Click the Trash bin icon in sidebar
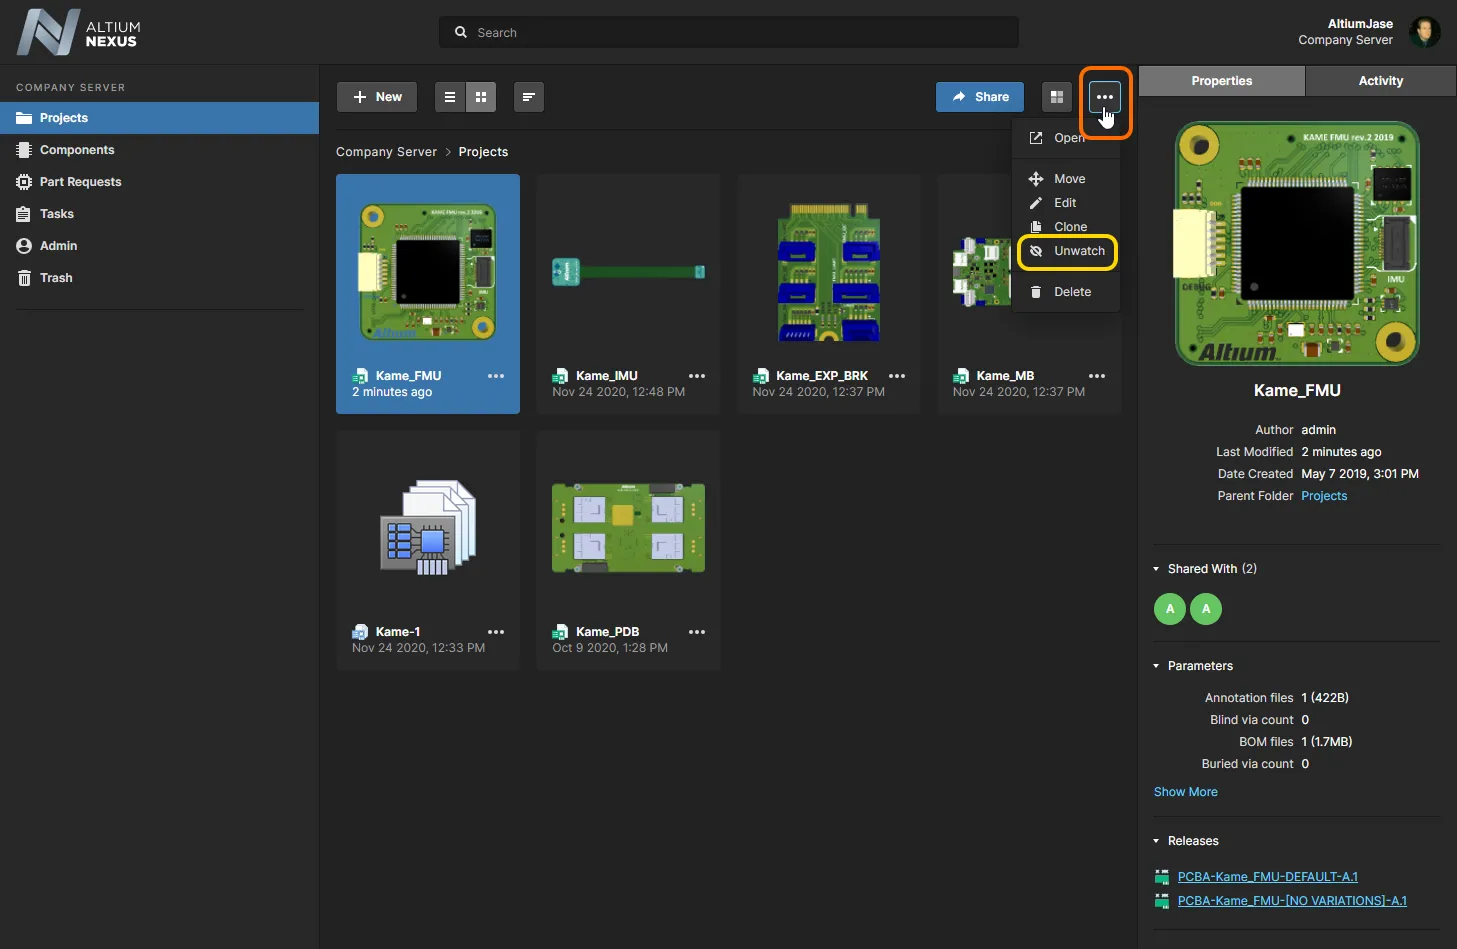The height and width of the screenshot is (949, 1457). (24, 278)
